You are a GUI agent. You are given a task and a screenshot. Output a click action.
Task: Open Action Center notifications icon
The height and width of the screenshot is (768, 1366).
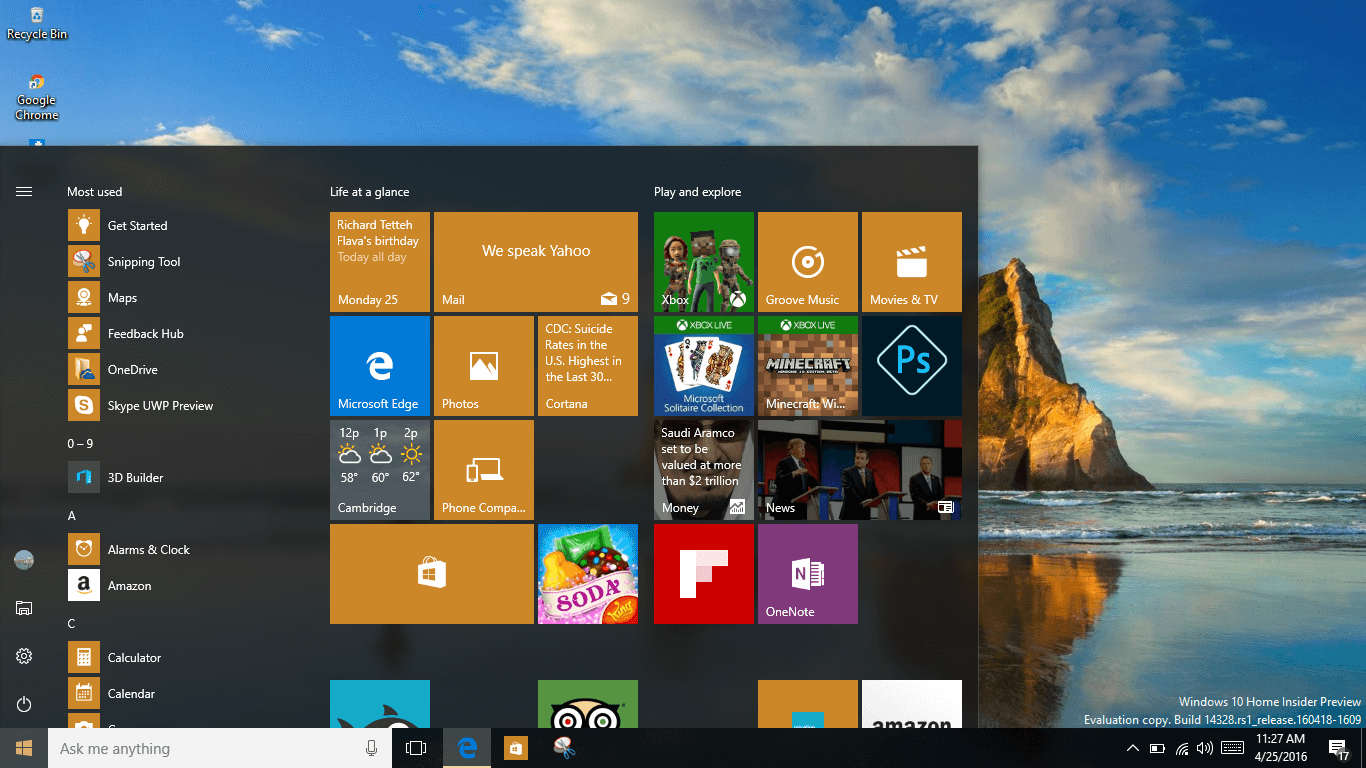1338,748
